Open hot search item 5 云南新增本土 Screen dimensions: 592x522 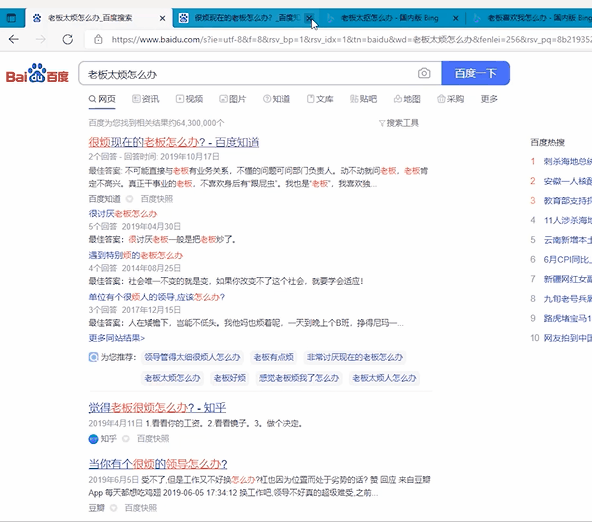tap(567, 240)
